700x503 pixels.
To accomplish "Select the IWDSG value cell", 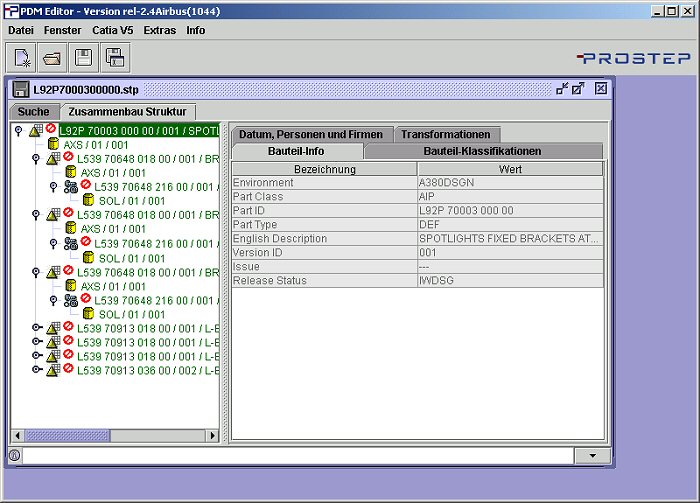I will coord(510,280).
